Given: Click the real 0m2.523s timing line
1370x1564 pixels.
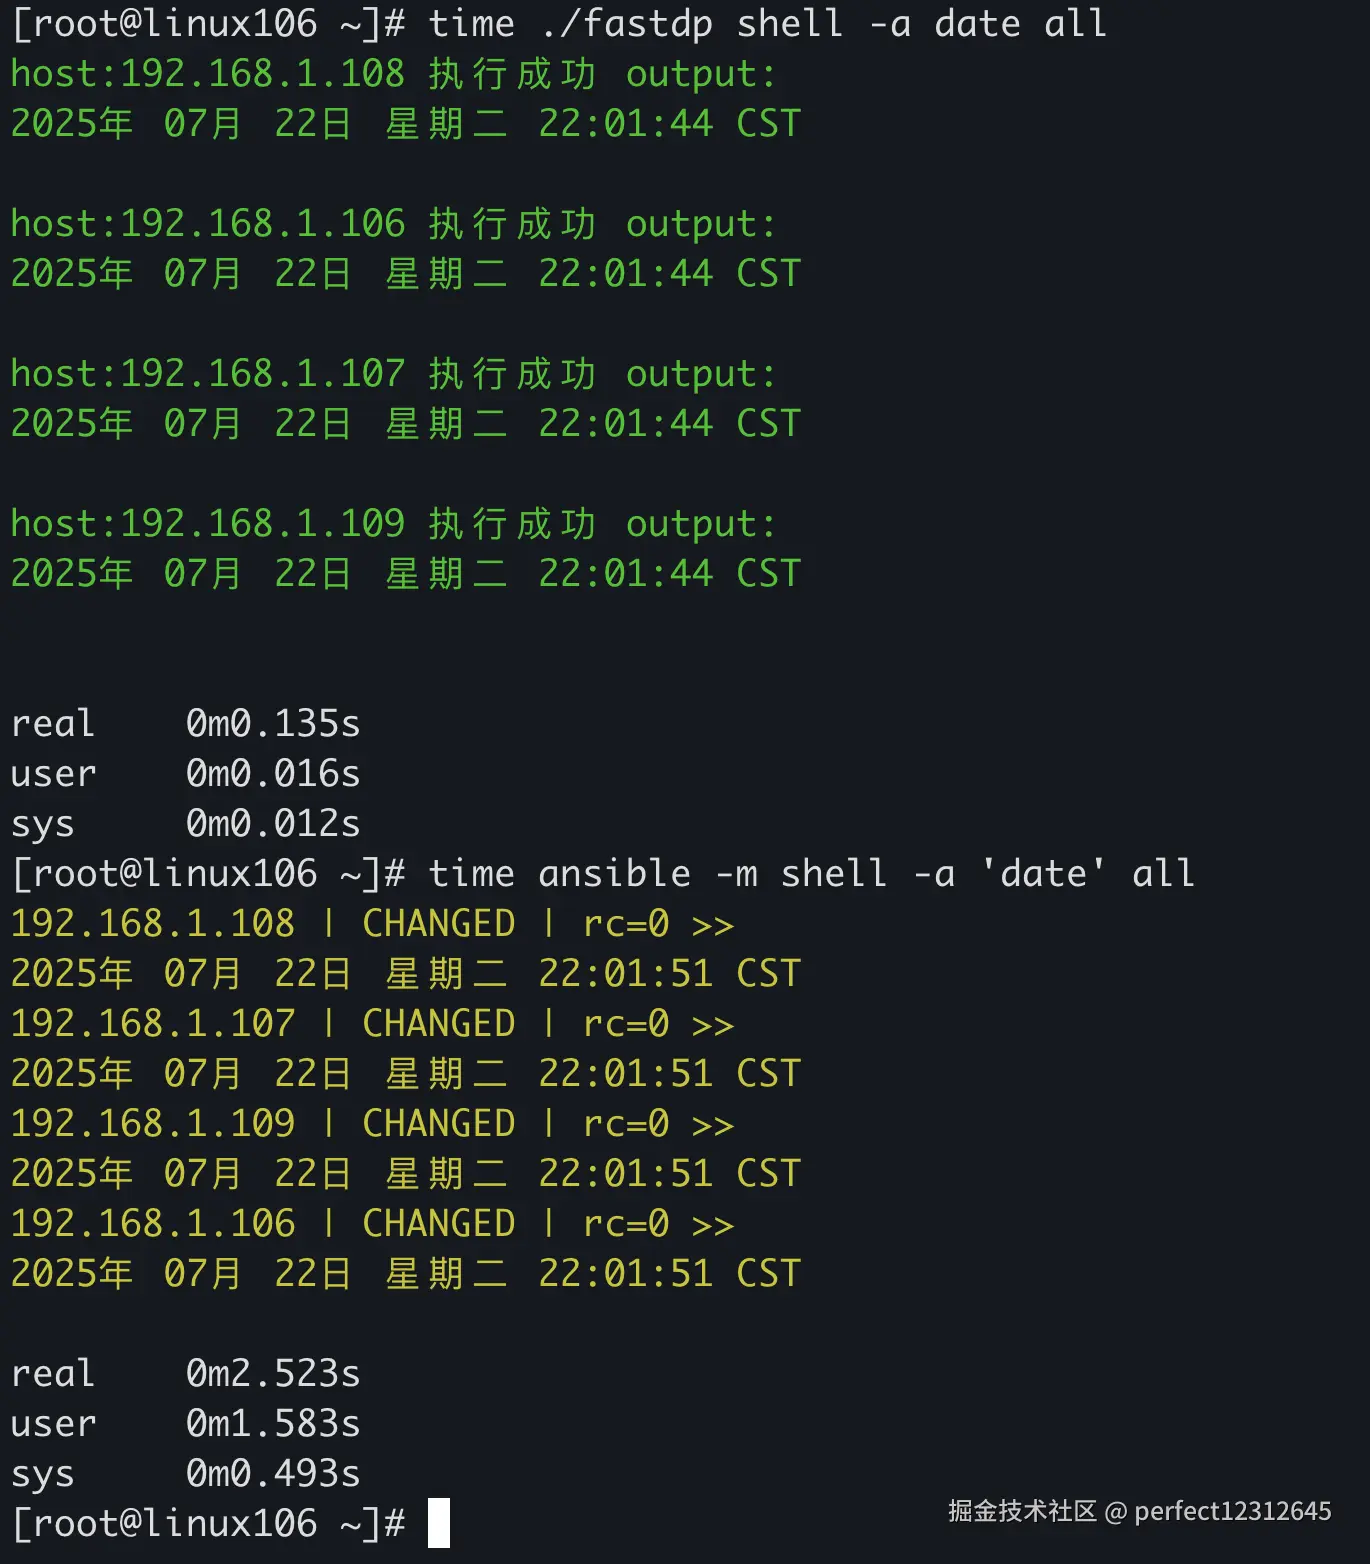Looking at the screenshot, I should pyautogui.click(x=186, y=1373).
